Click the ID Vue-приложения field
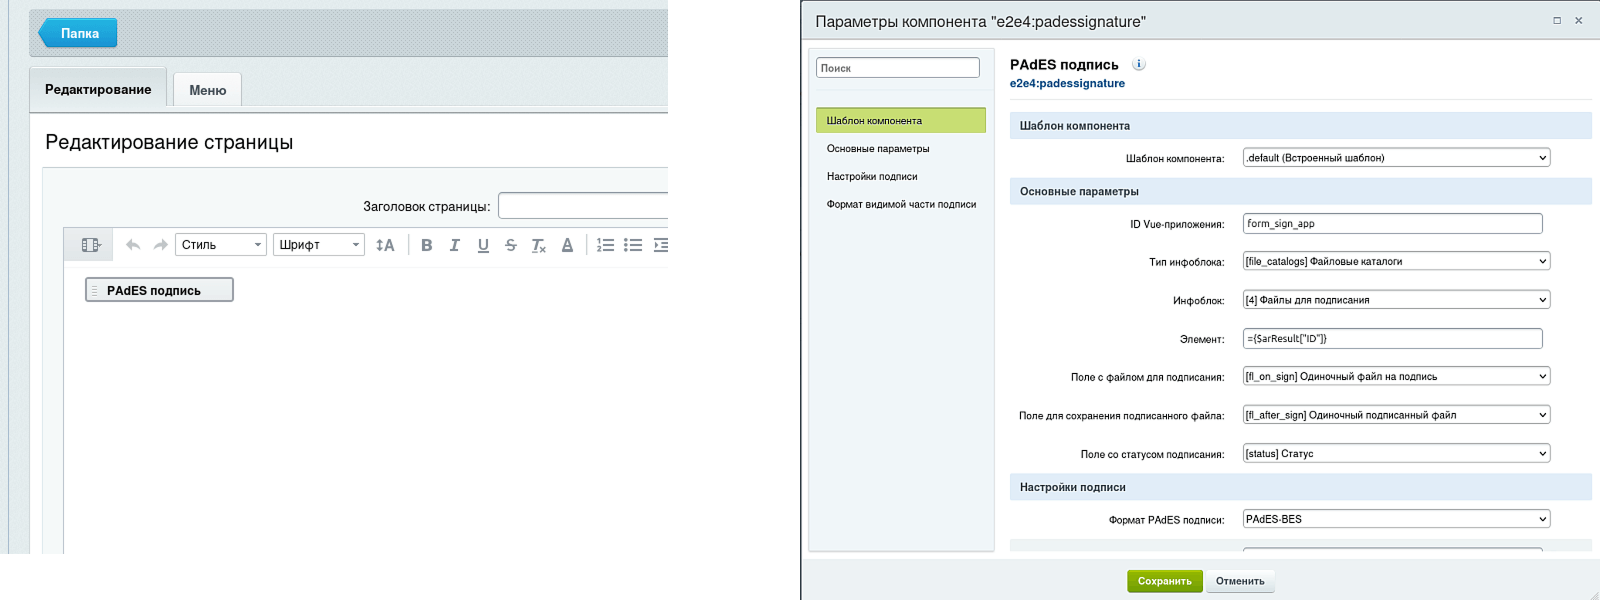Viewport: 1600px width, 600px height. point(1393,224)
